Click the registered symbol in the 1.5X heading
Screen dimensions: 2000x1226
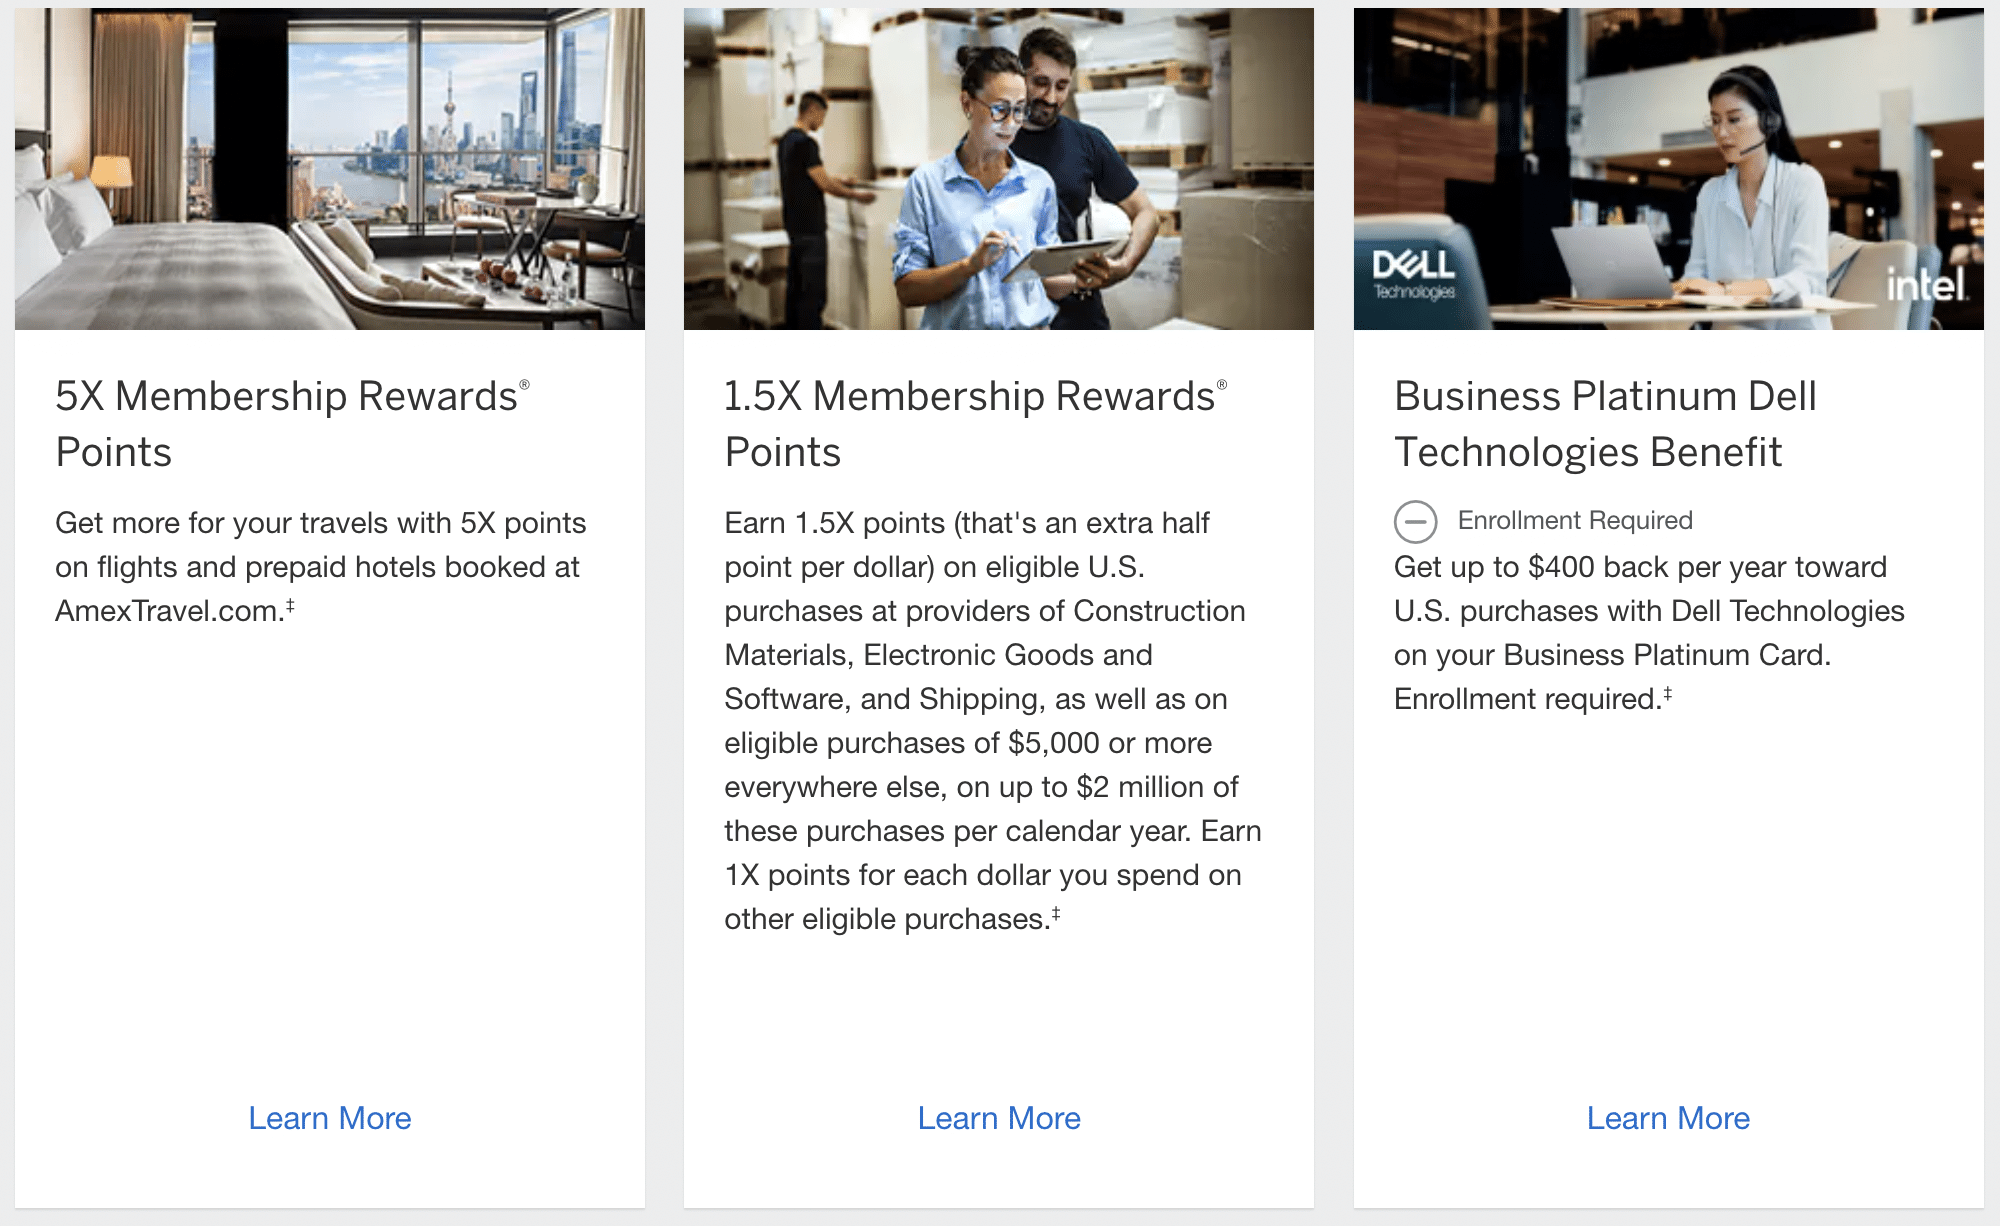pos(1221,385)
